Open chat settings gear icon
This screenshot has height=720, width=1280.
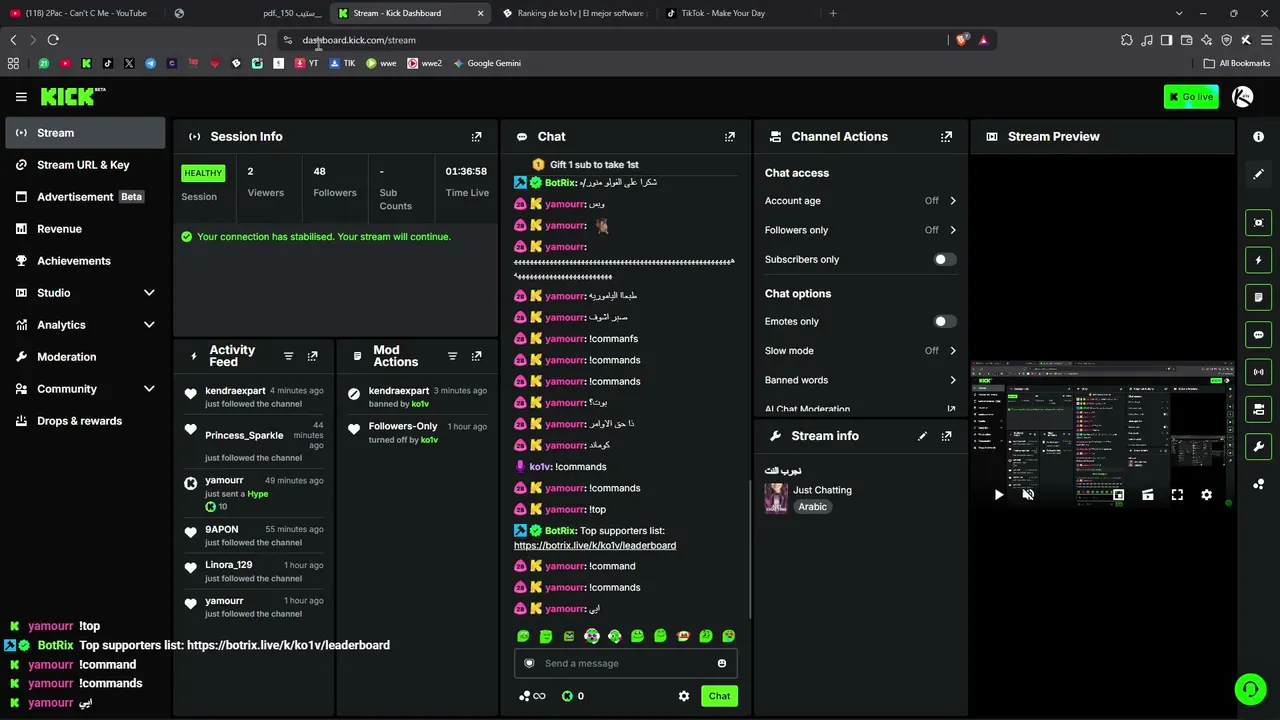click(684, 696)
